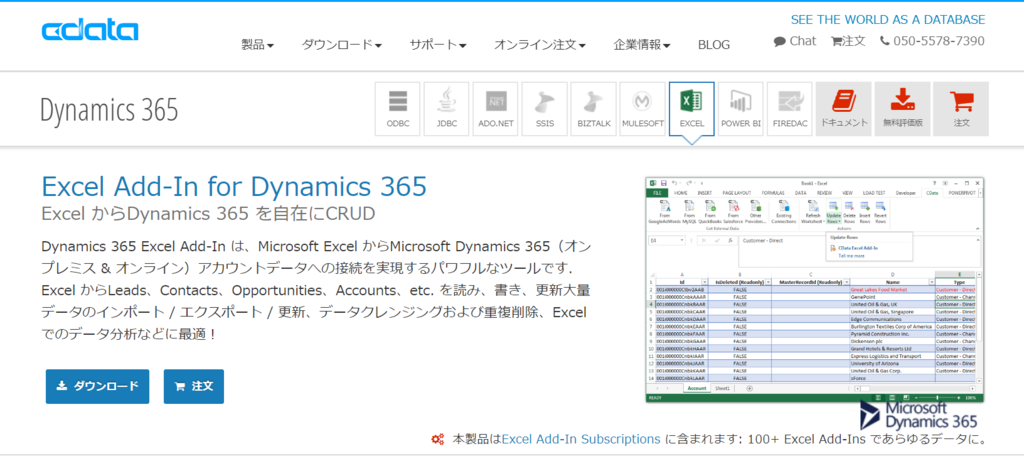Click the blue ダウンロード button

point(97,386)
